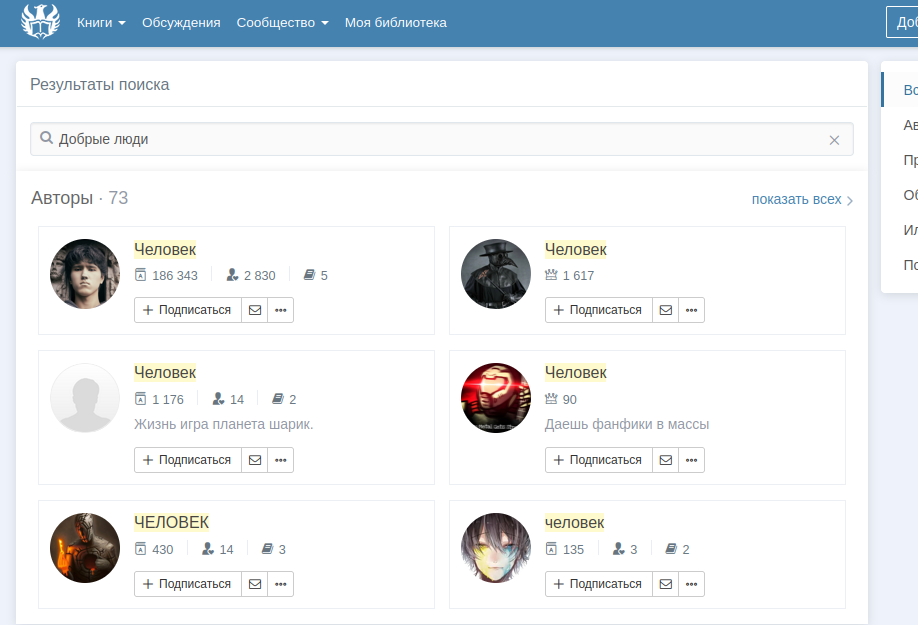Subscribe to author Жизнь игра планета шарик
The image size is (918, 625).
tap(188, 460)
